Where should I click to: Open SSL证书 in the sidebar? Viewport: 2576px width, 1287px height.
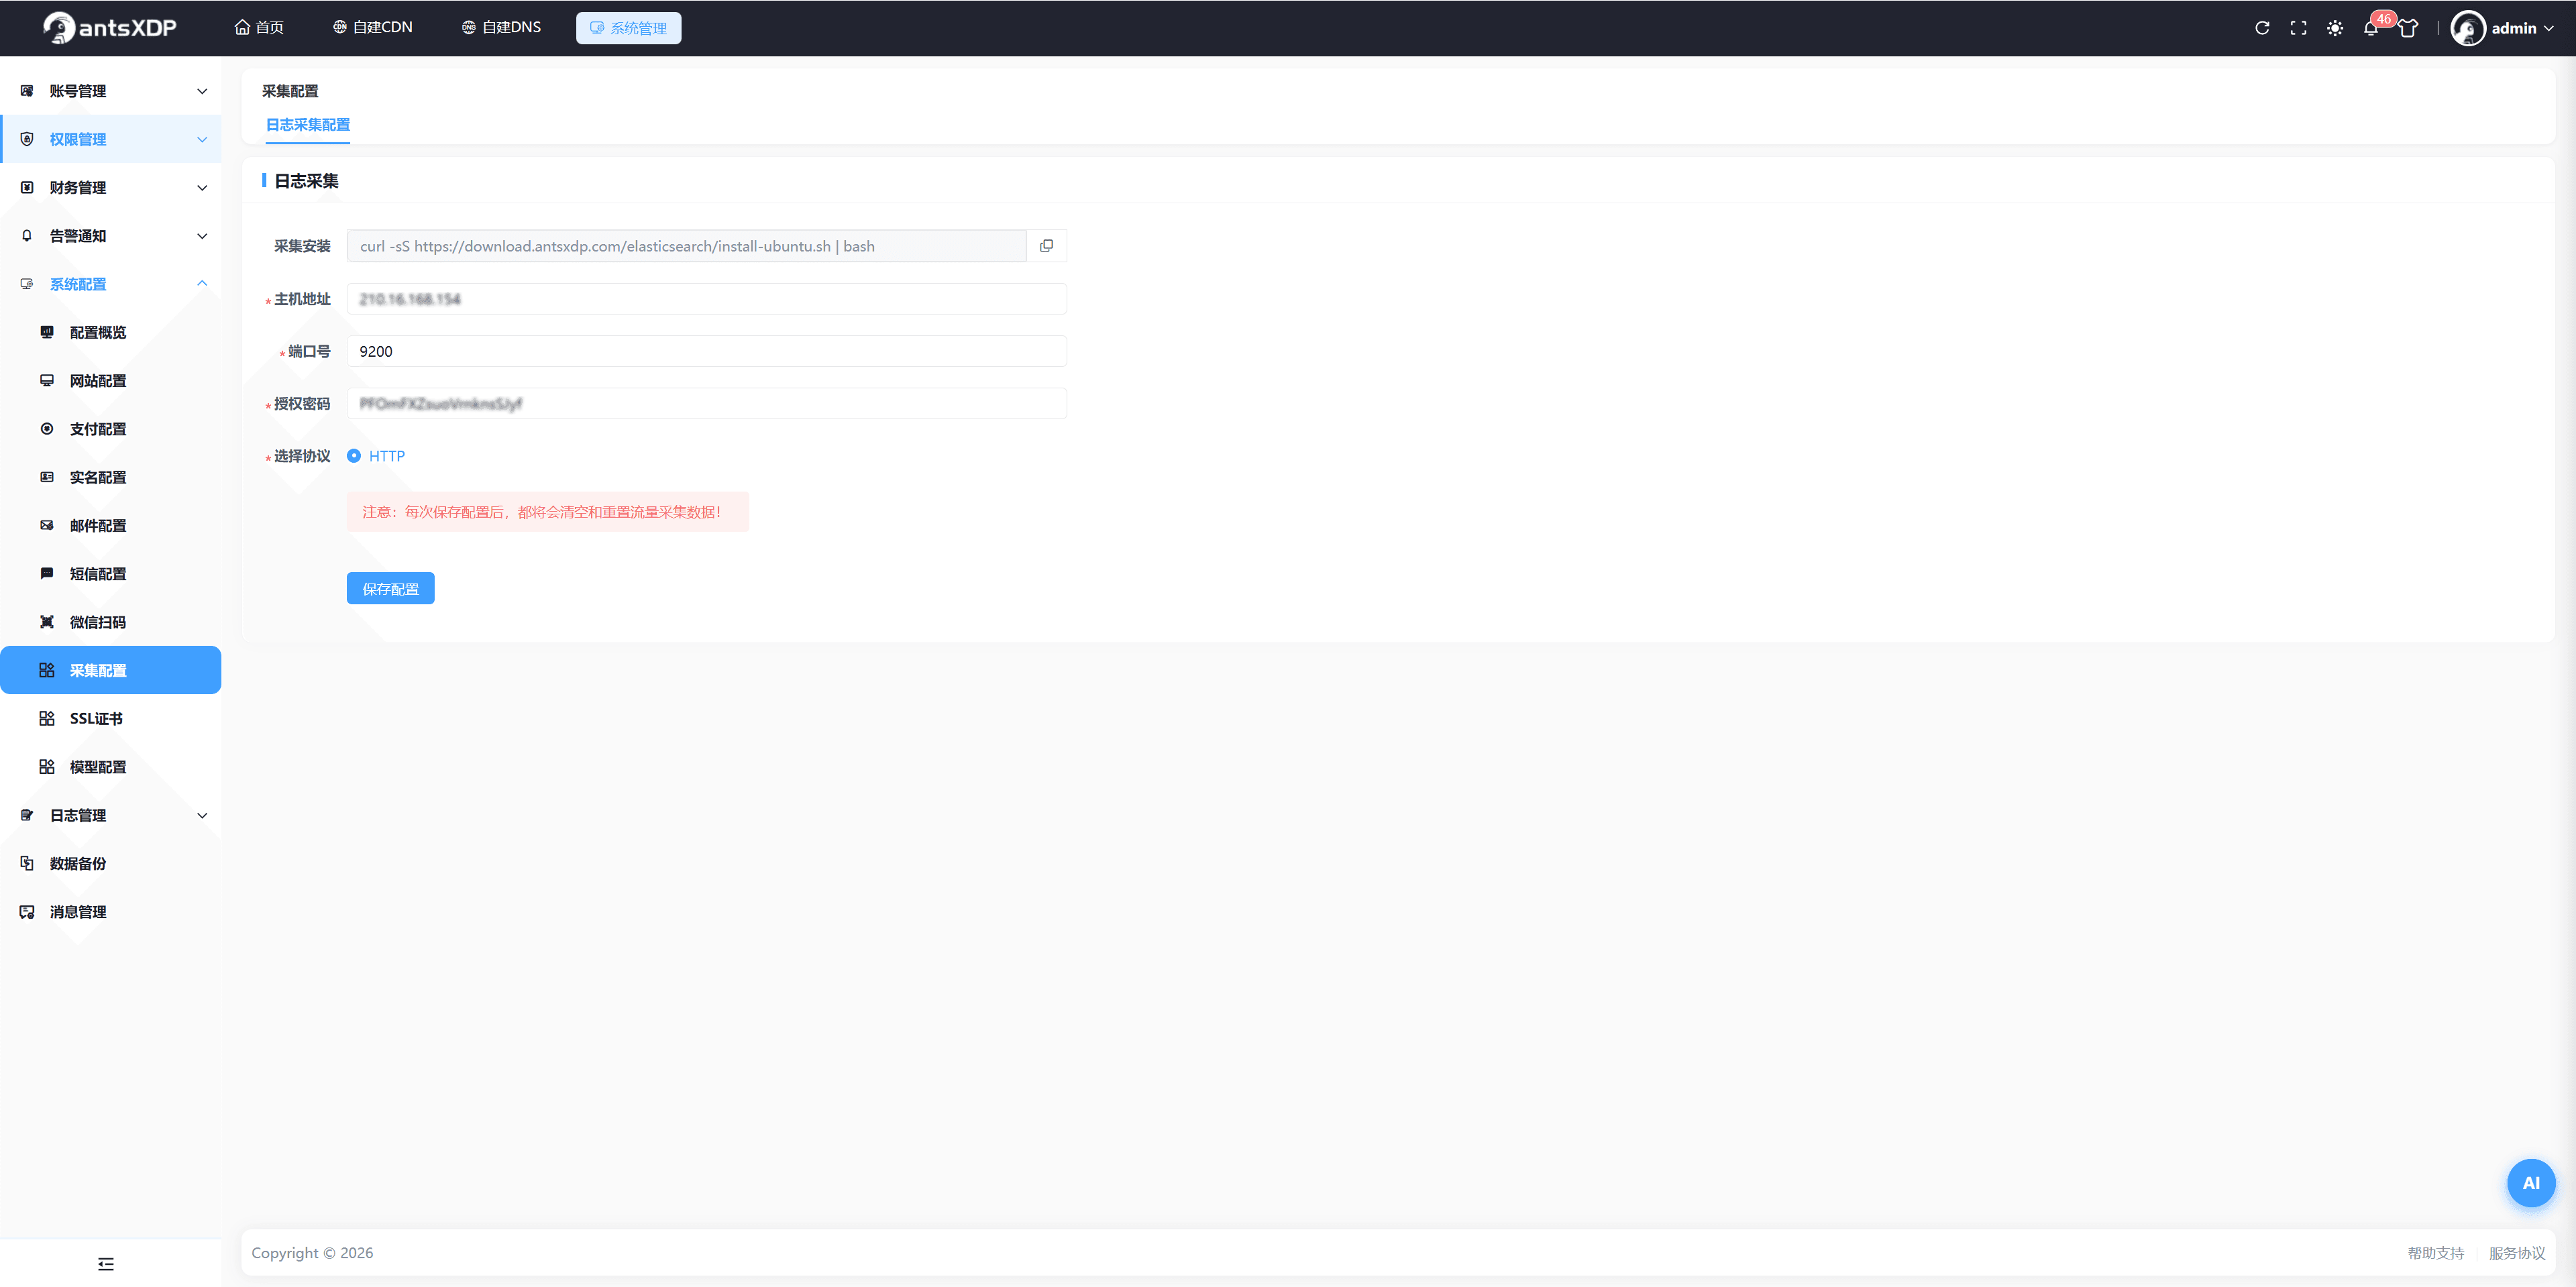(110, 718)
